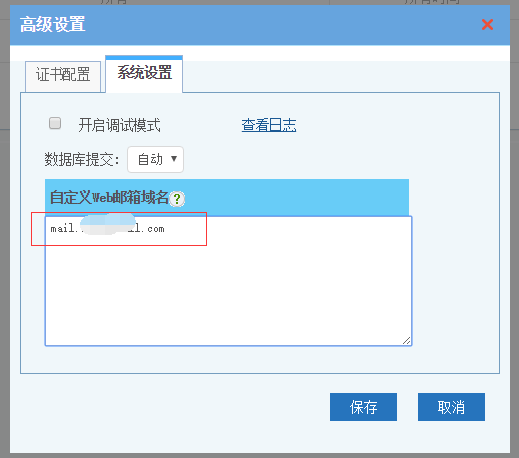Click the 自动 option text in combo box

tap(150, 159)
